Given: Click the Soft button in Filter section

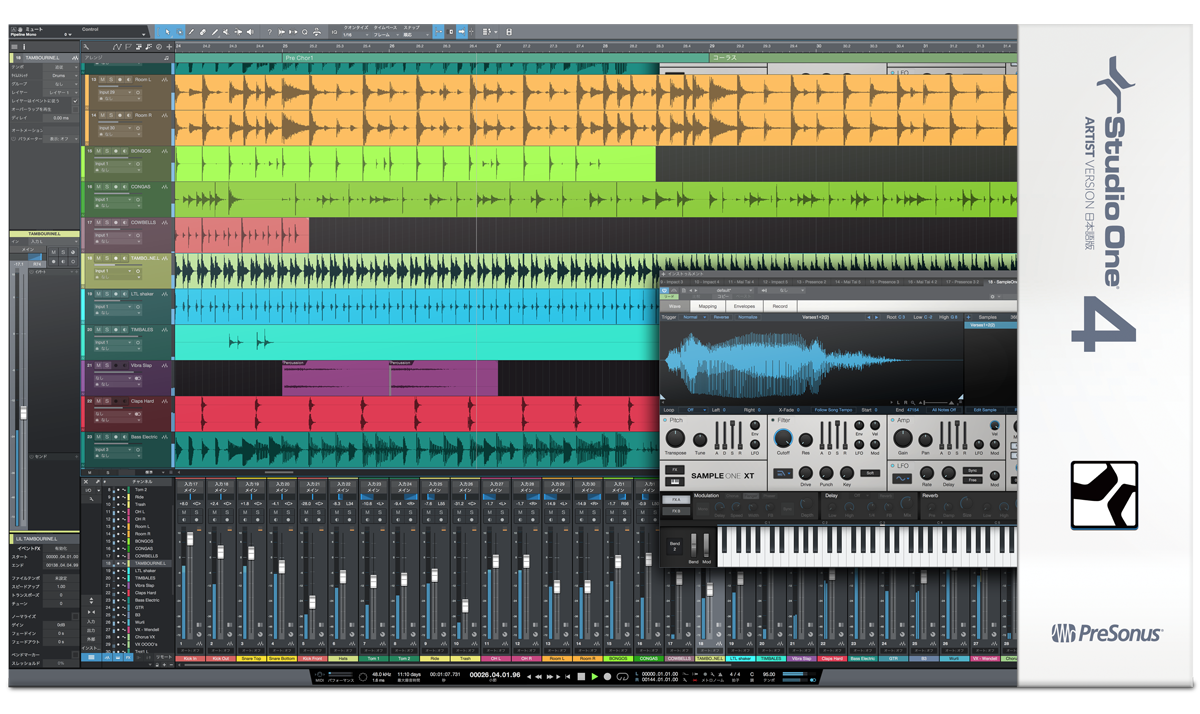Looking at the screenshot, I should tap(870, 473).
